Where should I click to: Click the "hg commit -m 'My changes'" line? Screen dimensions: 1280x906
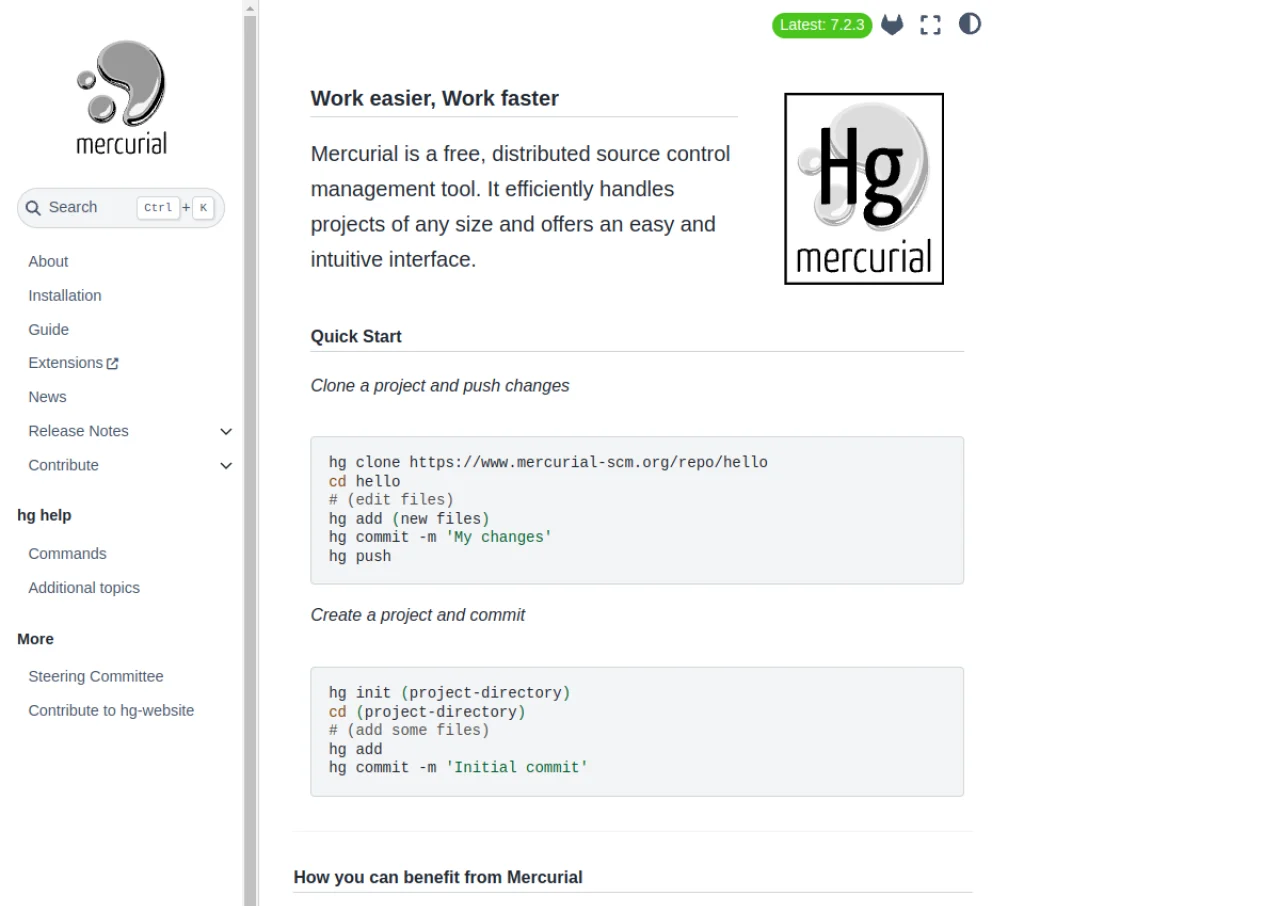click(440, 538)
